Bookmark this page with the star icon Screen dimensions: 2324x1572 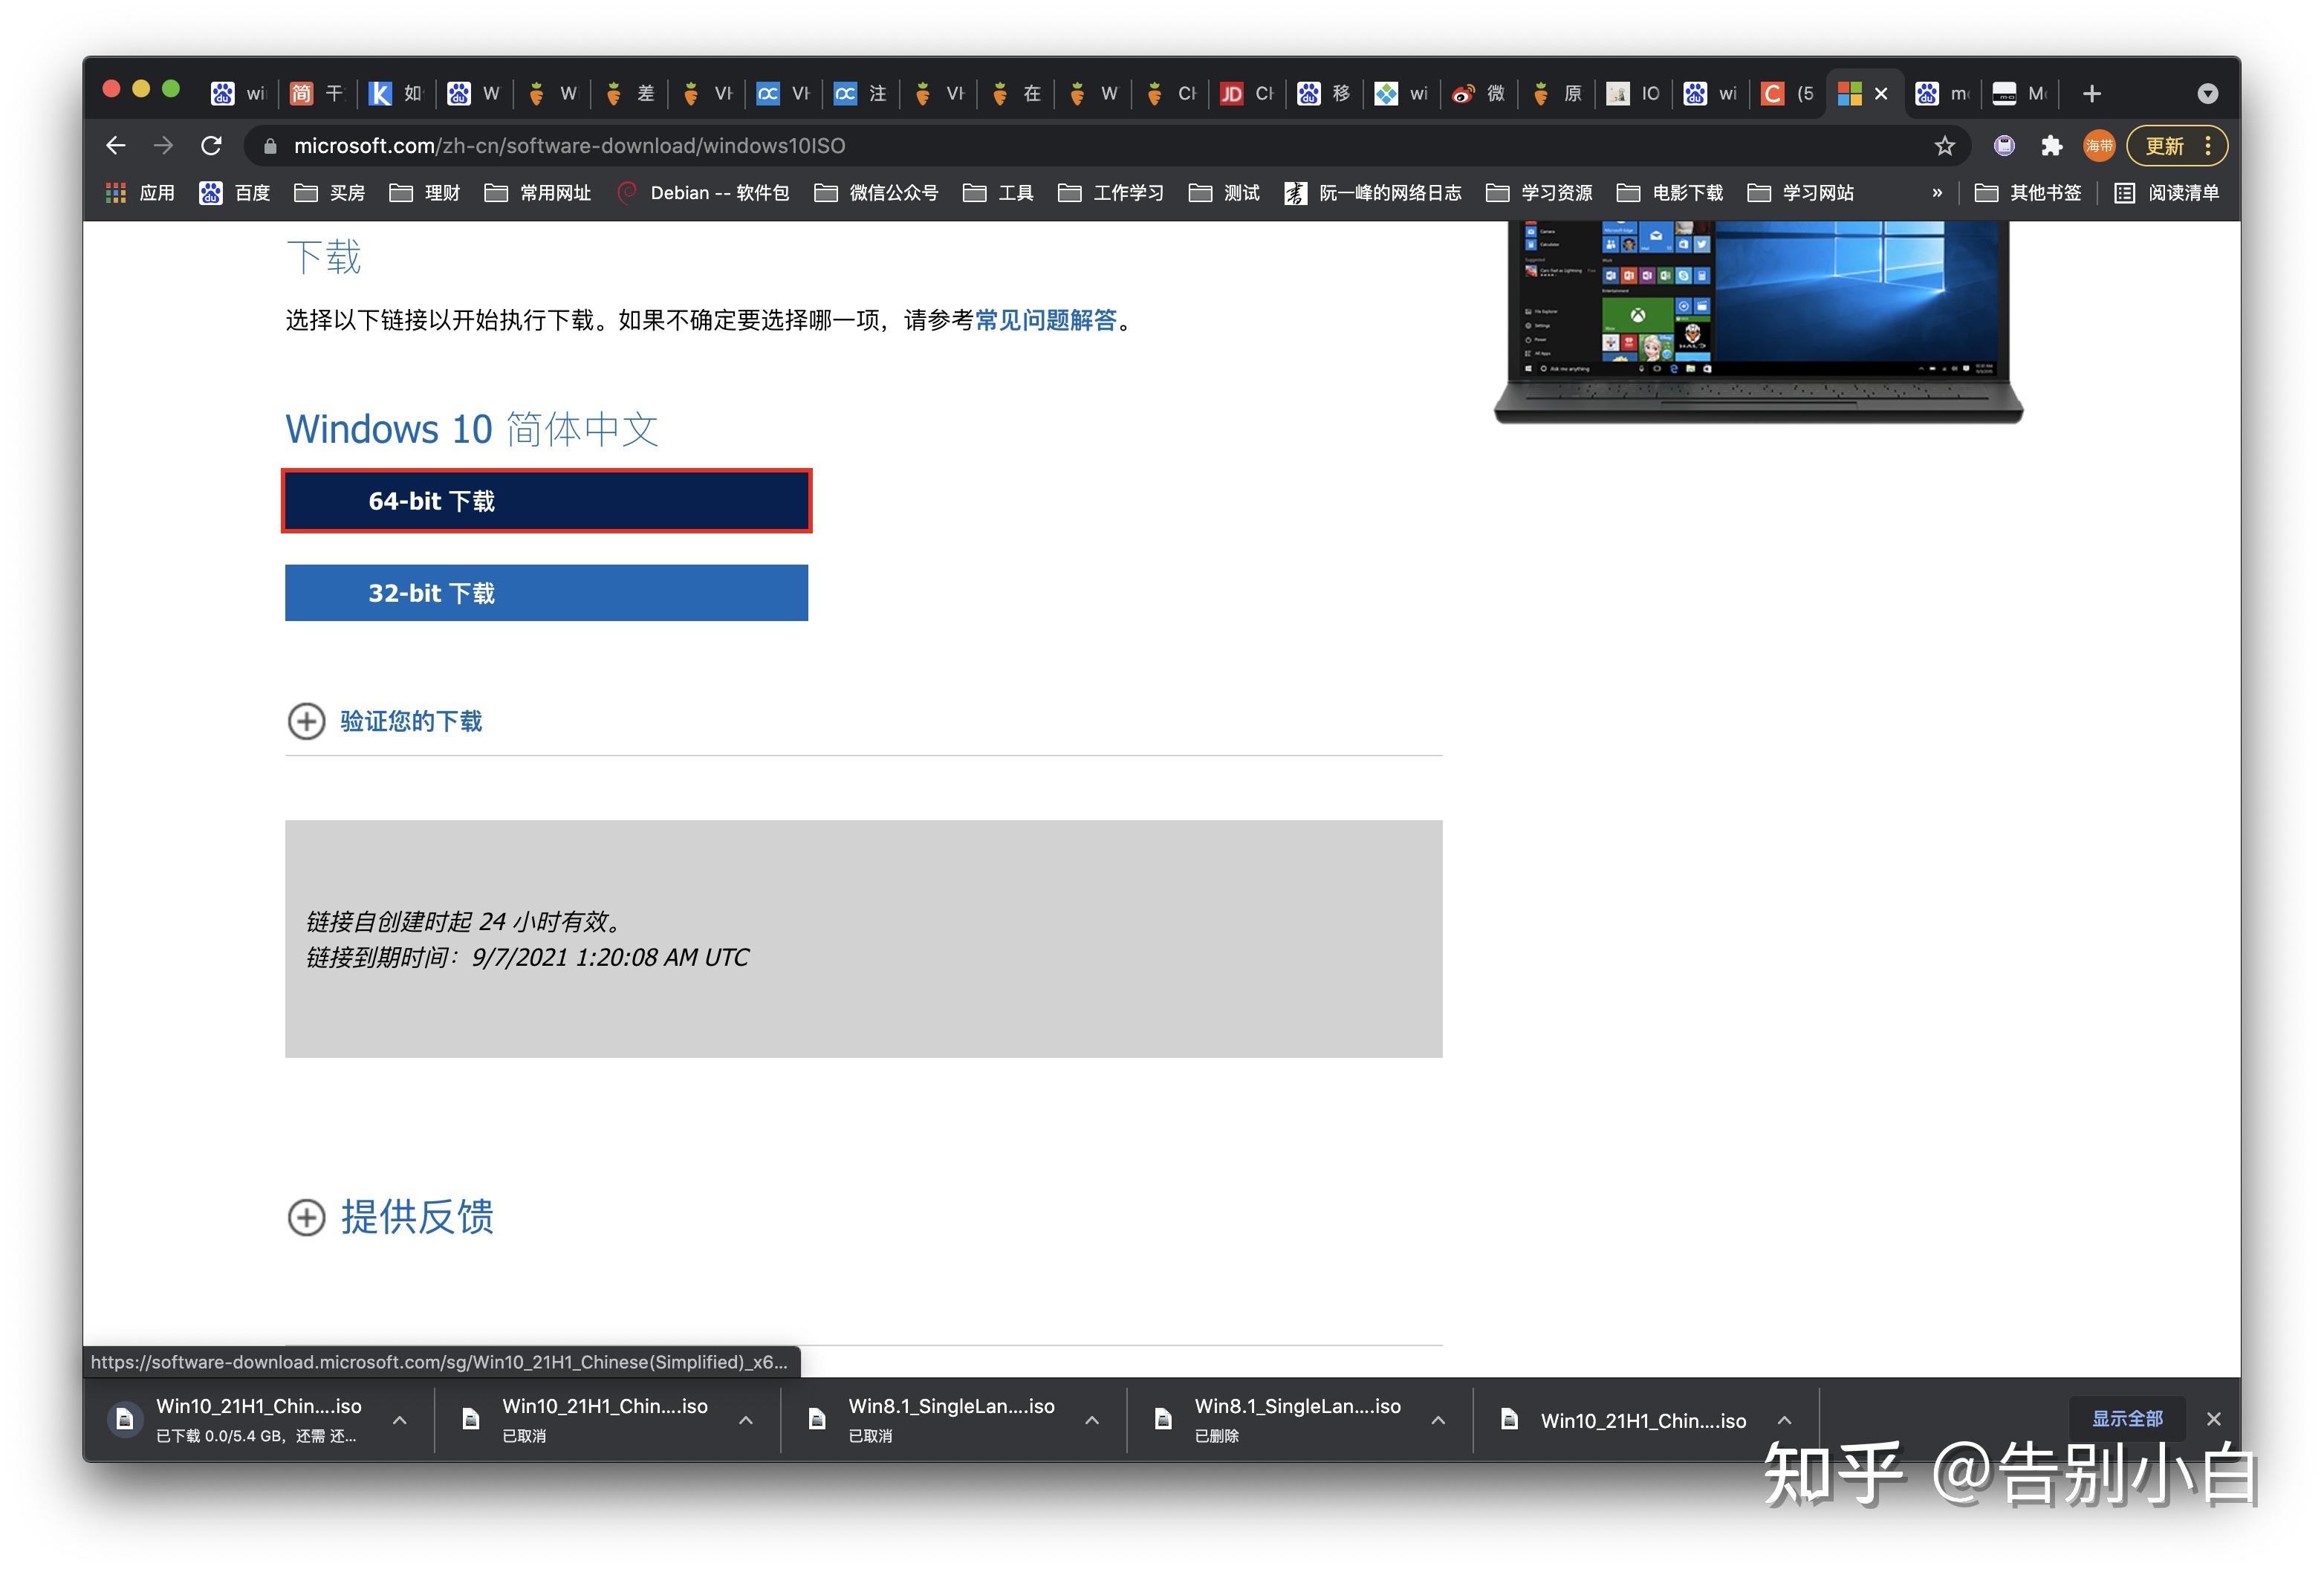[x=1944, y=146]
